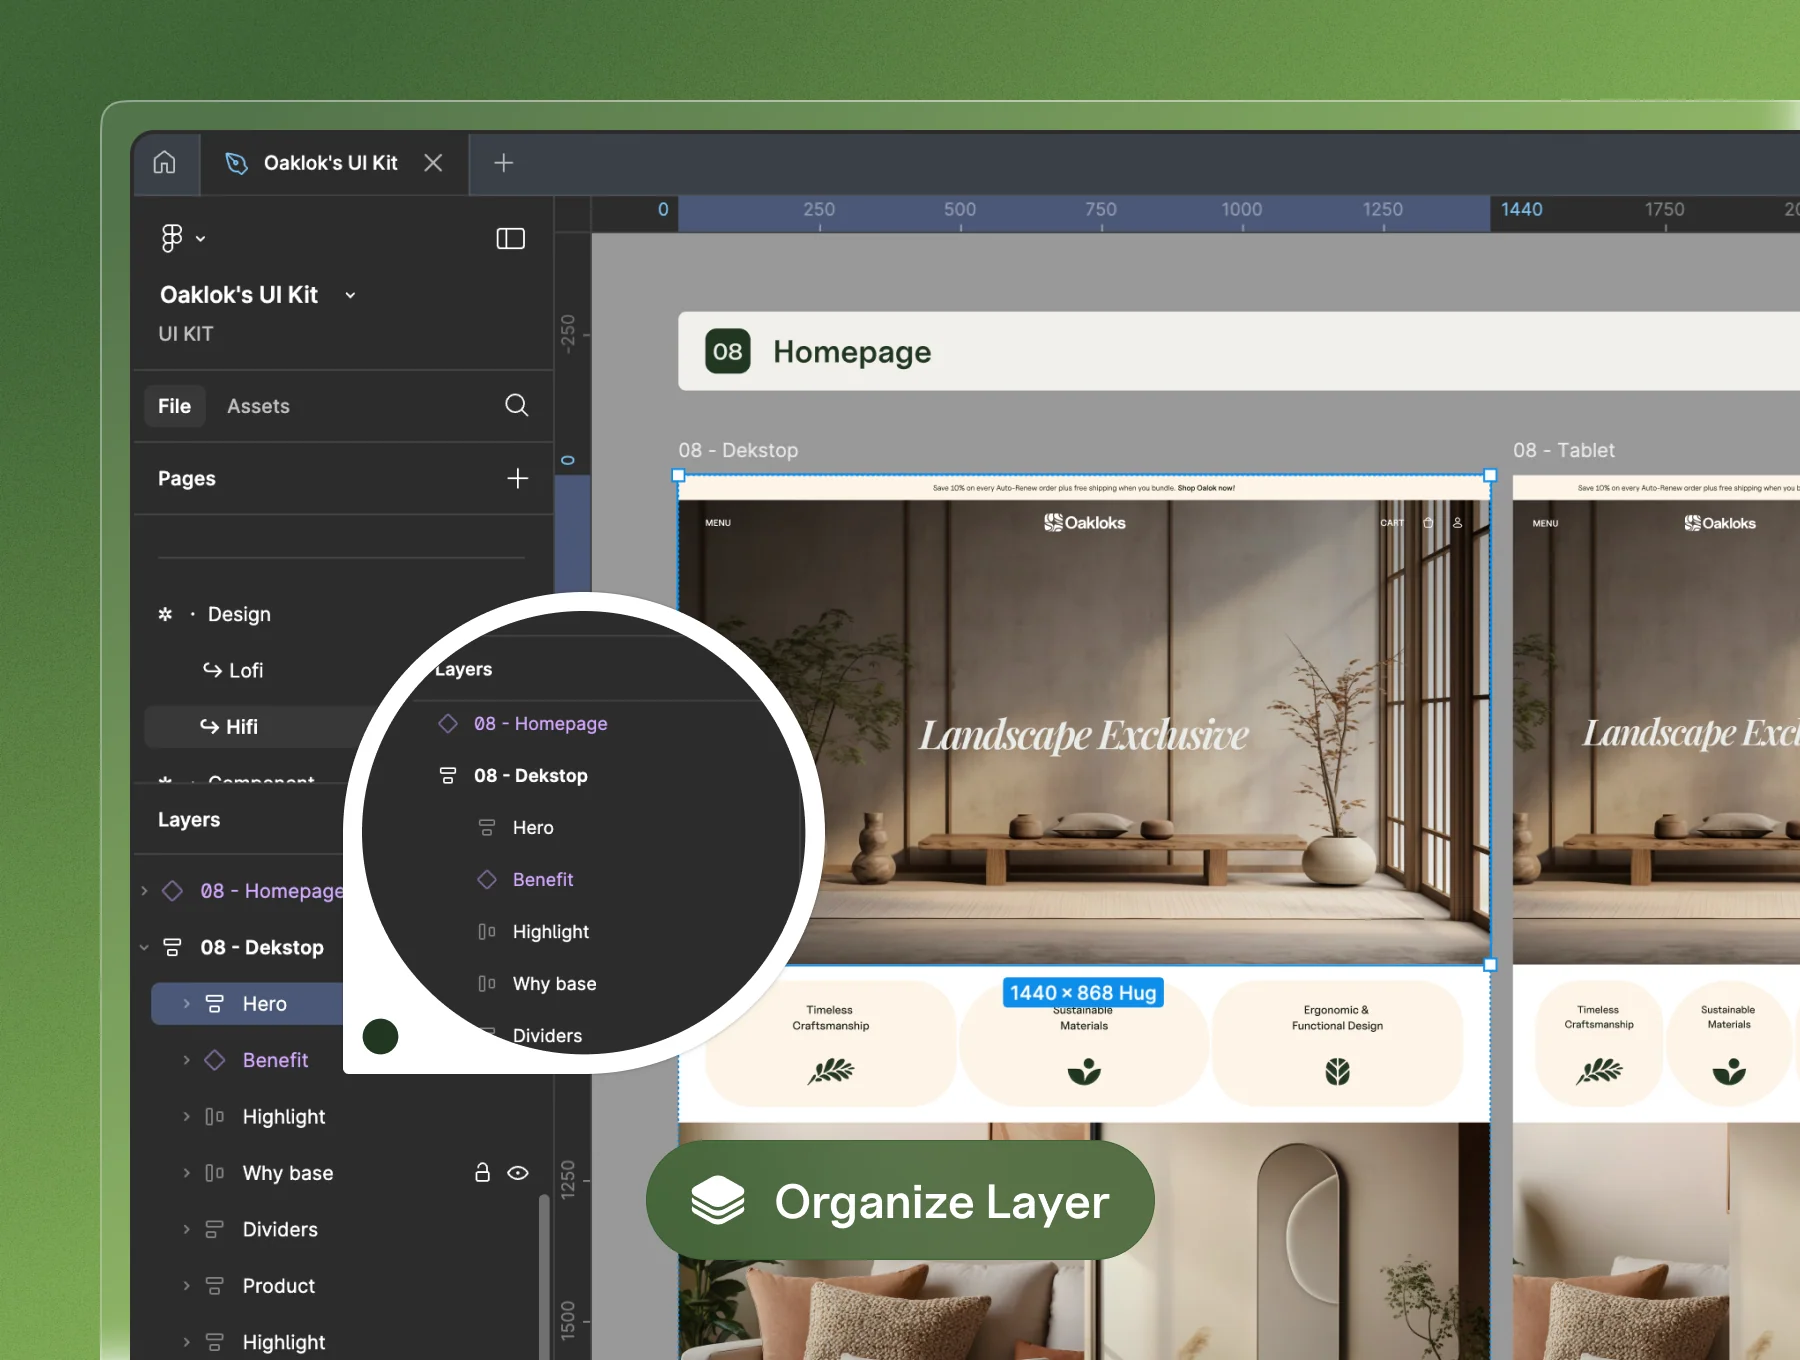Image resolution: width=1800 pixels, height=1360 pixels.
Task: Collapse the 08 - Dekstop layer
Action: (x=144, y=947)
